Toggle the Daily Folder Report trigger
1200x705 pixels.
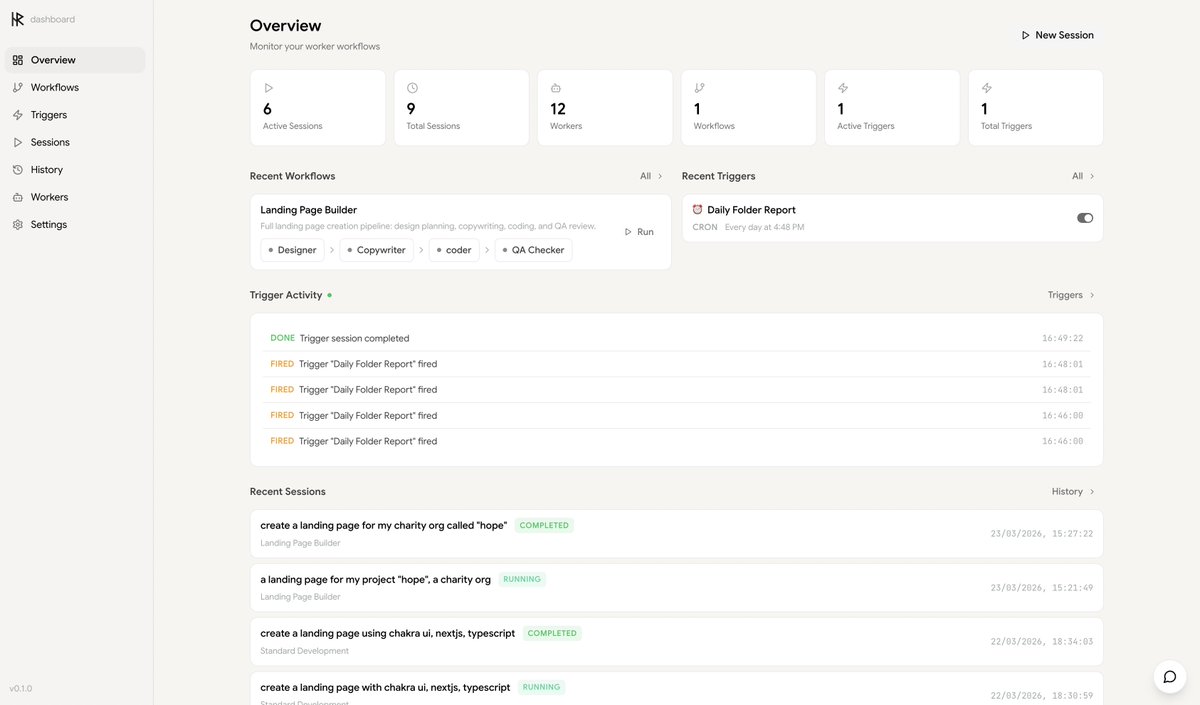click(x=1085, y=218)
